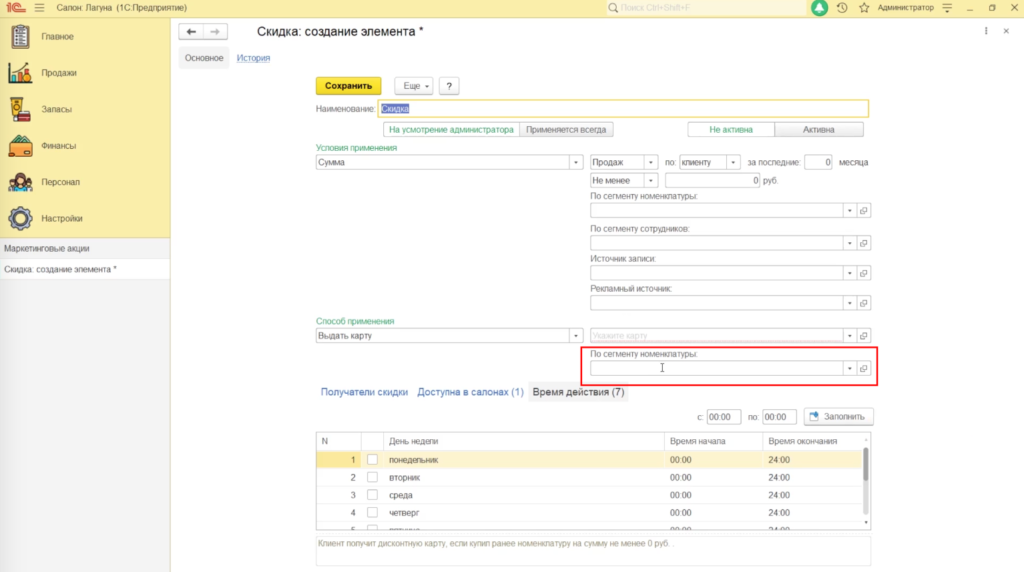Open the first По сегменту номенклатуры item
Screen dimensions: 1024x572
[863, 210]
